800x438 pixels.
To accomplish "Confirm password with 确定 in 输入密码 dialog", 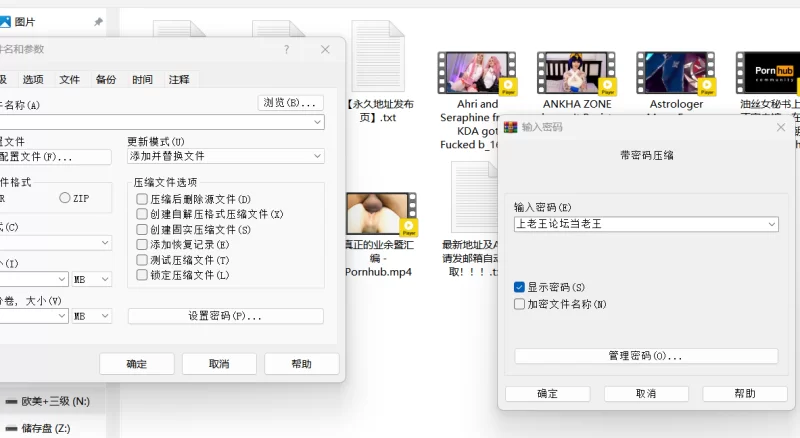I will (547, 394).
